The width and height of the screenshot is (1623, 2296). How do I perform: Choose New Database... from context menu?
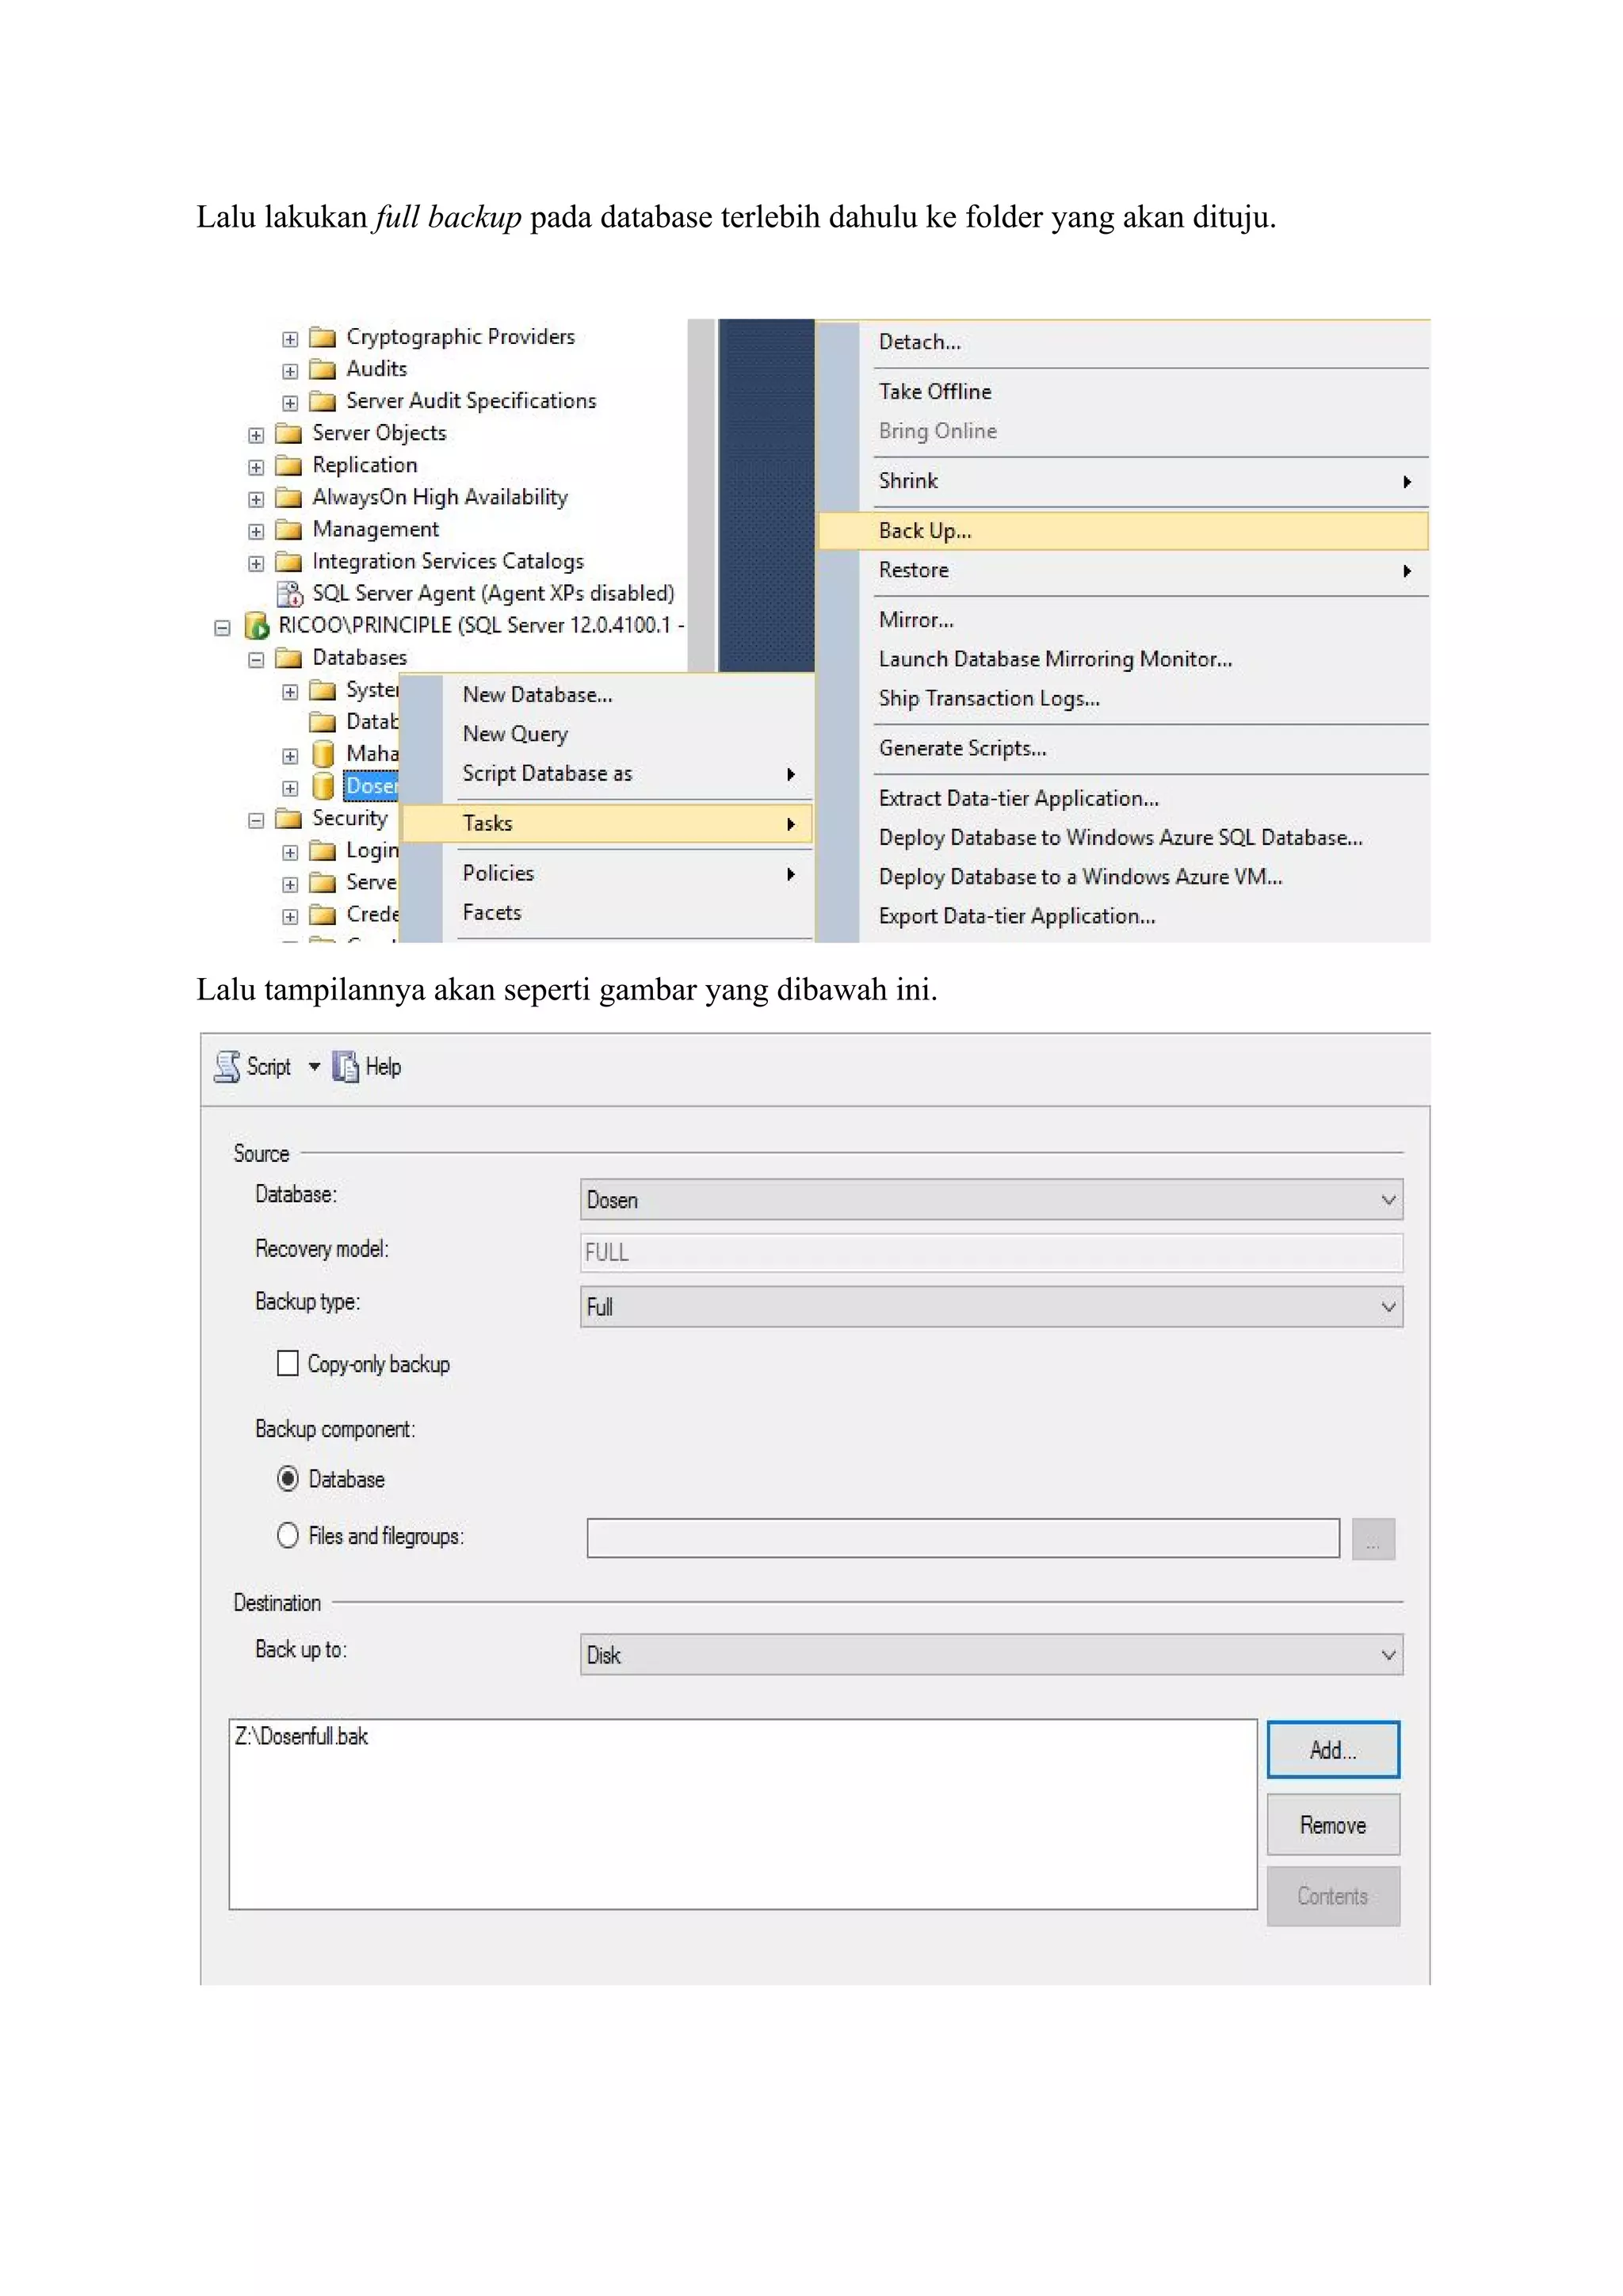click(606, 694)
